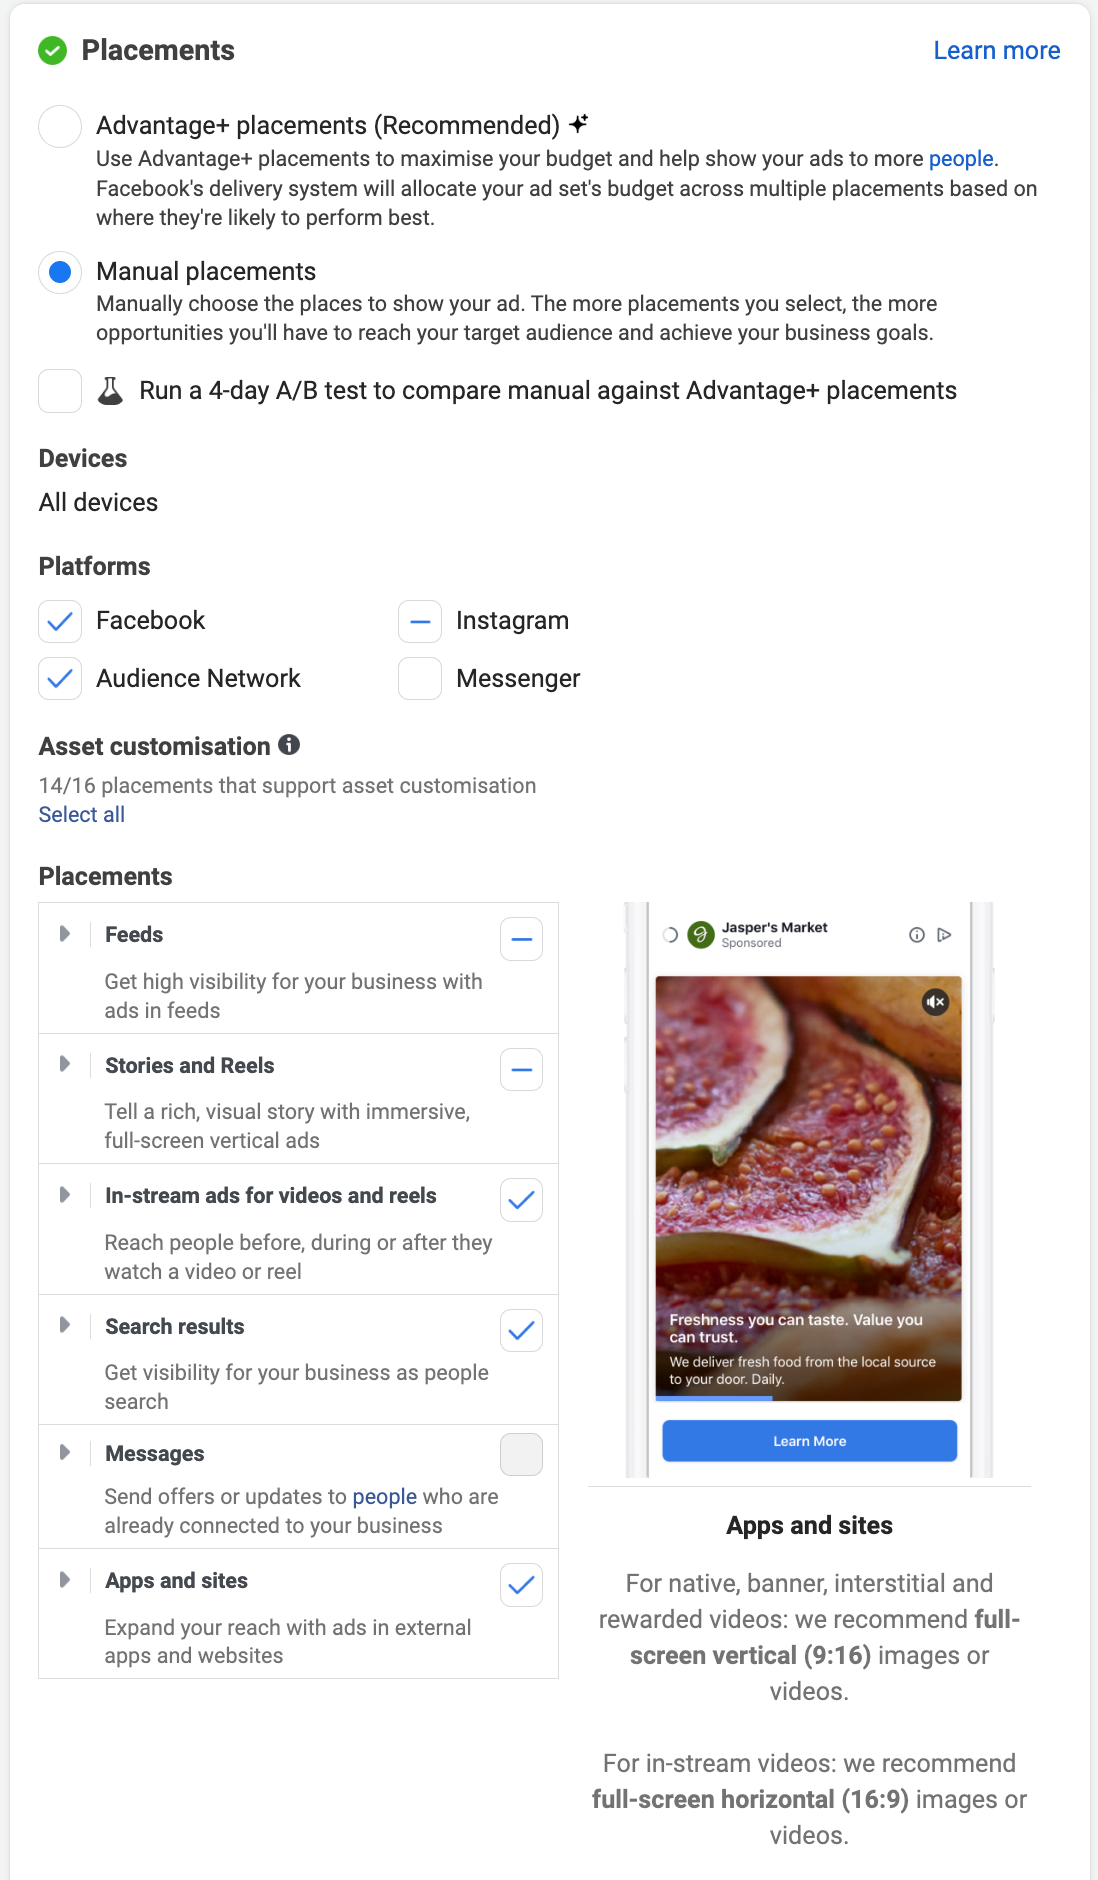Toggle the 4-day A/B test checkbox
The width and height of the screenshot is (1098, 1880).
(x=60, y=391)
